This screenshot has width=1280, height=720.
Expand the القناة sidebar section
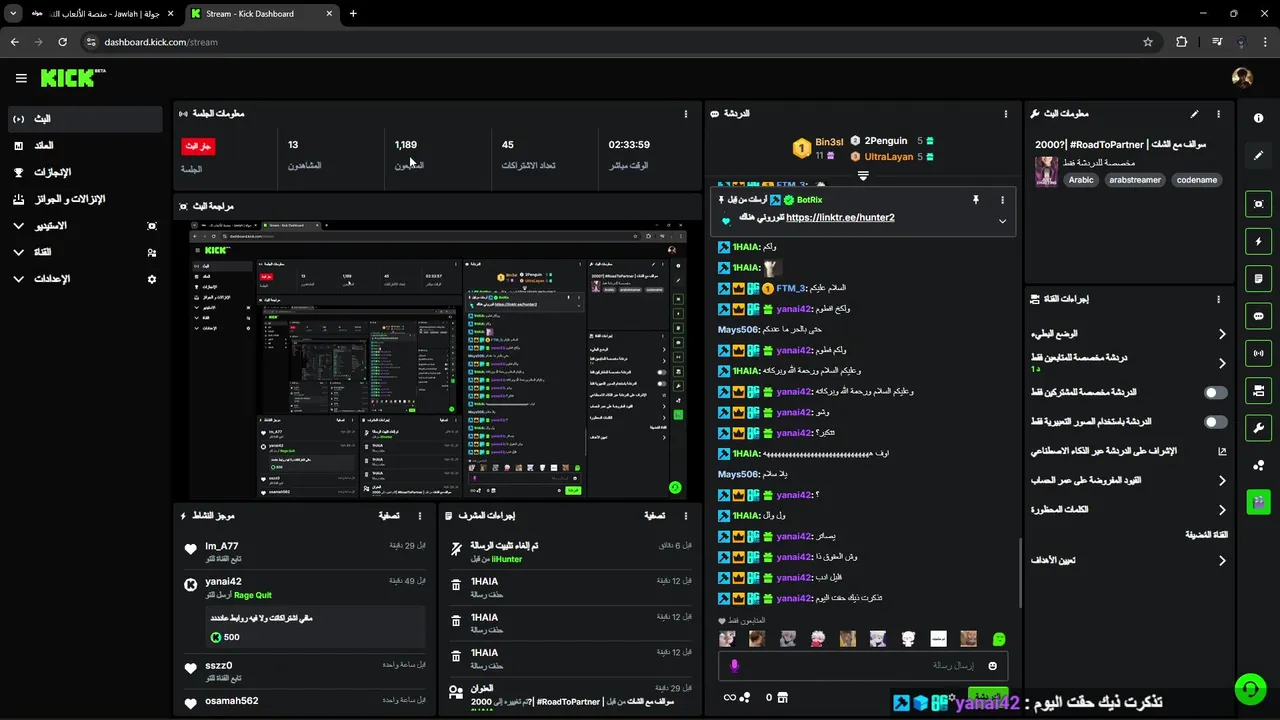(x=84, y=253)
